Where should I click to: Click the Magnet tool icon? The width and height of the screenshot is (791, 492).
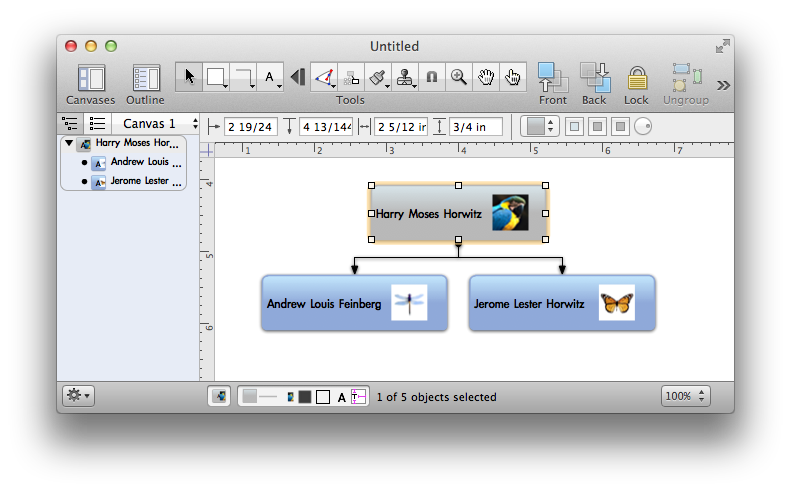click(432, 77)
